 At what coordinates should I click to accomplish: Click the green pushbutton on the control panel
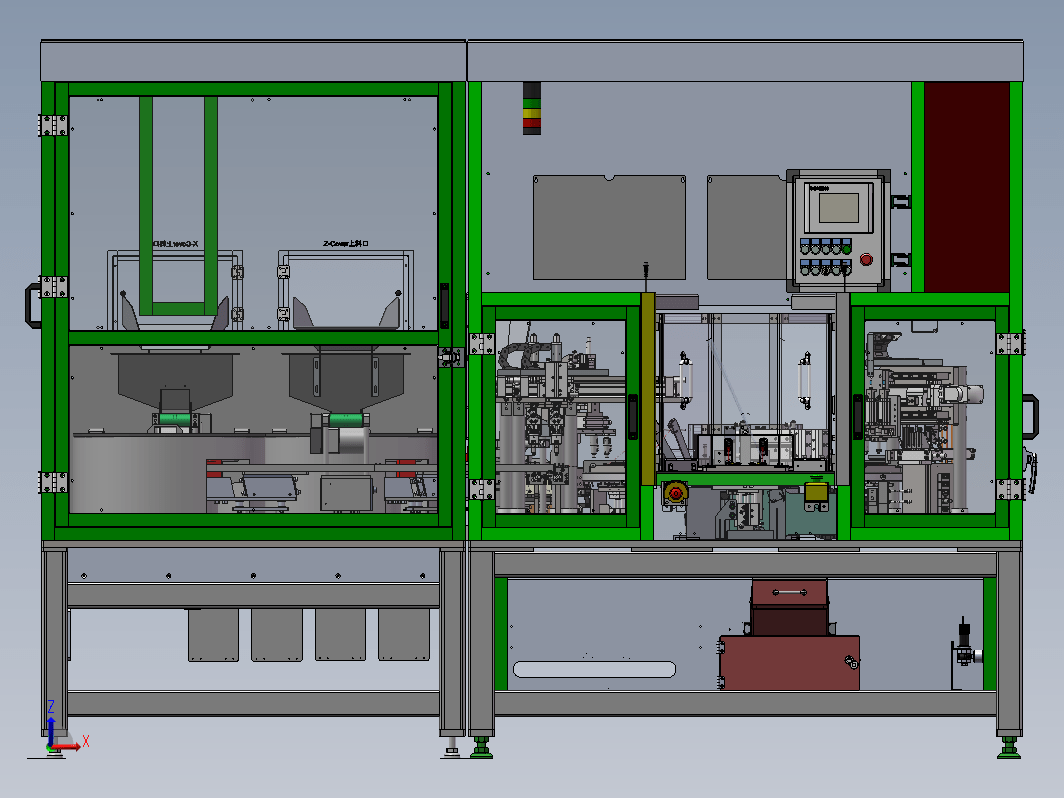pos(846,249)
